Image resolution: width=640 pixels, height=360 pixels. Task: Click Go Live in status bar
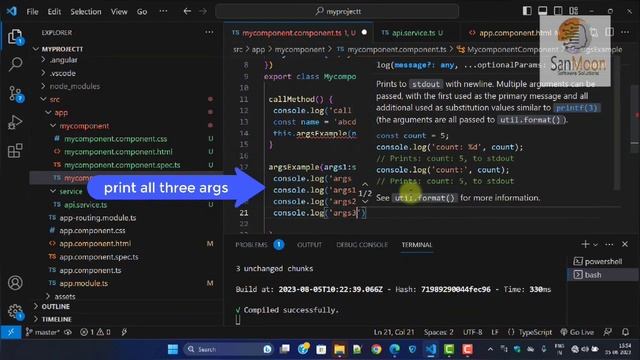point(577,332)
